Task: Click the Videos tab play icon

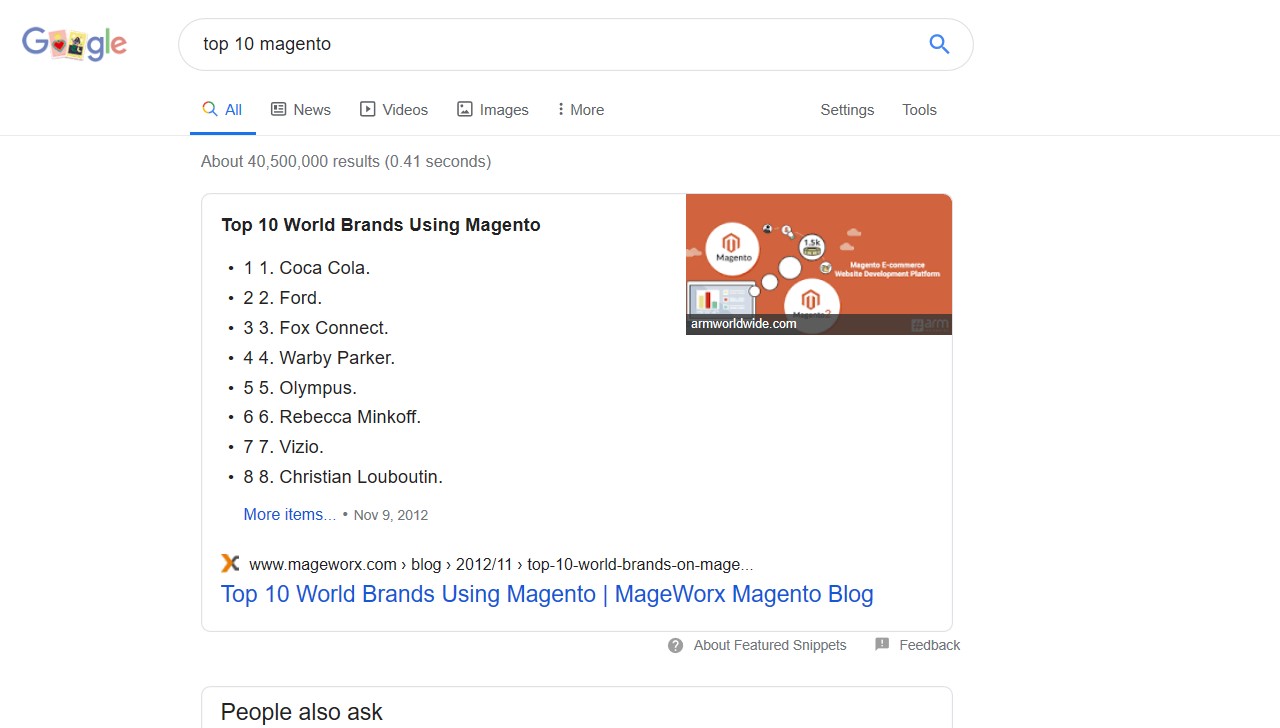Action: pyautogui.click(x=368, y=109)
